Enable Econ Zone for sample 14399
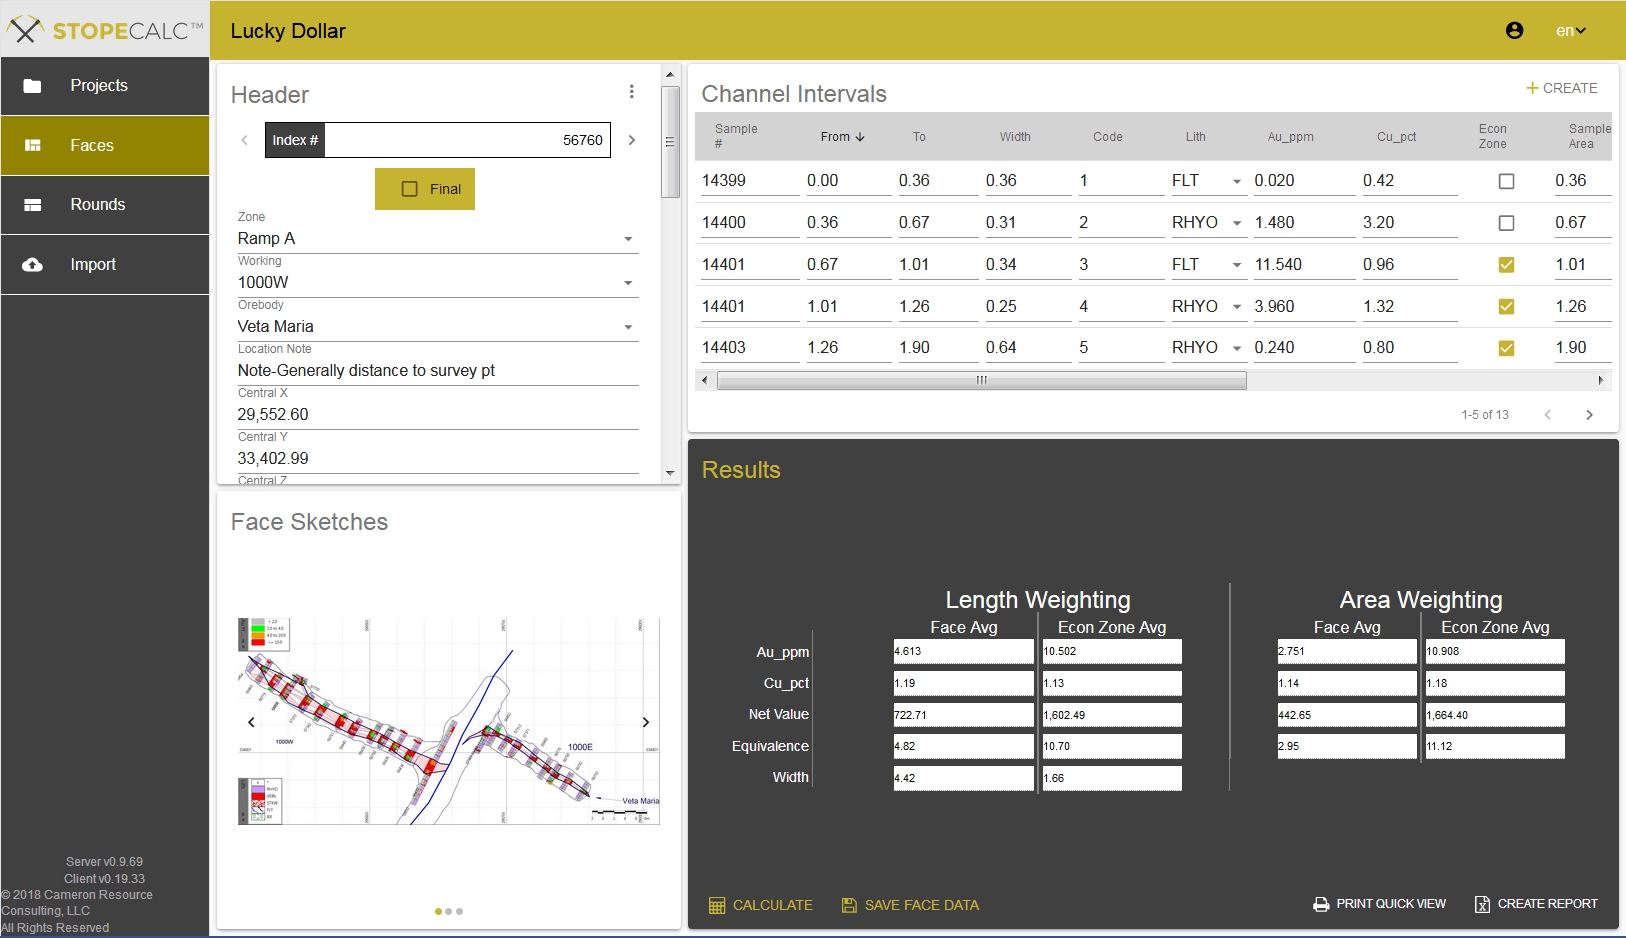The height and width of the screenshot is (938, 1626). coord(1506,181)
